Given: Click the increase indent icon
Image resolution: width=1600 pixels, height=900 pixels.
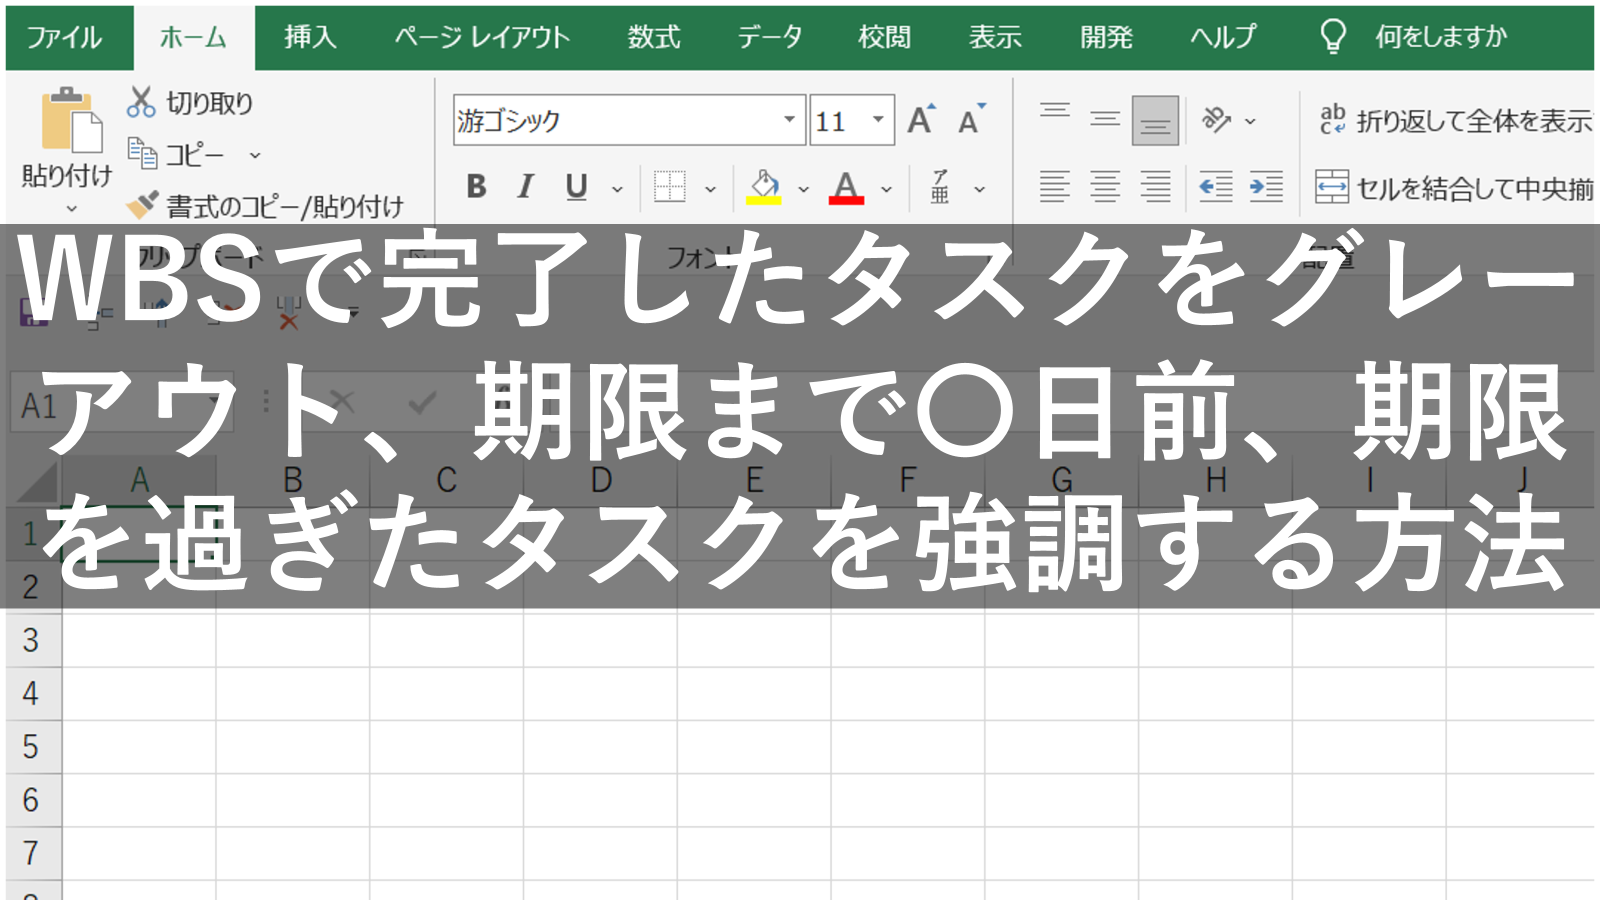Looking at the screenshot, I should tap(1266, 187).
